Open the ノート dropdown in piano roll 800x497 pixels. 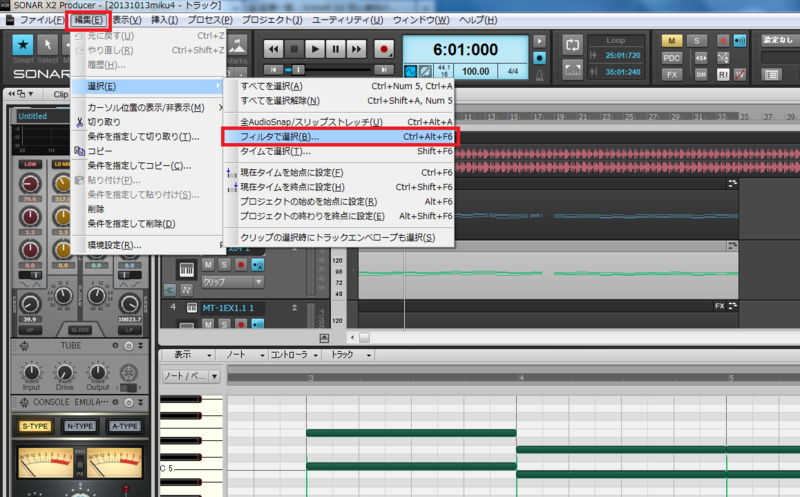(x=245, y=355)
